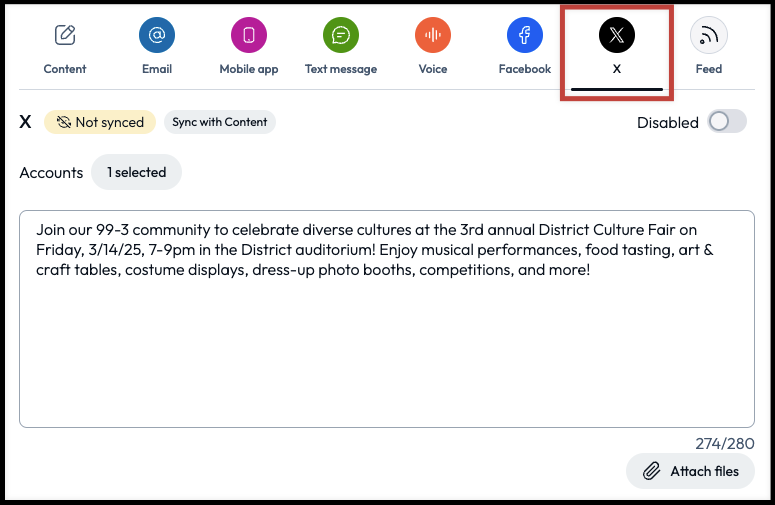Click the Sync with Content button
The width and height of the screenshot is (775, 505).
219,122
